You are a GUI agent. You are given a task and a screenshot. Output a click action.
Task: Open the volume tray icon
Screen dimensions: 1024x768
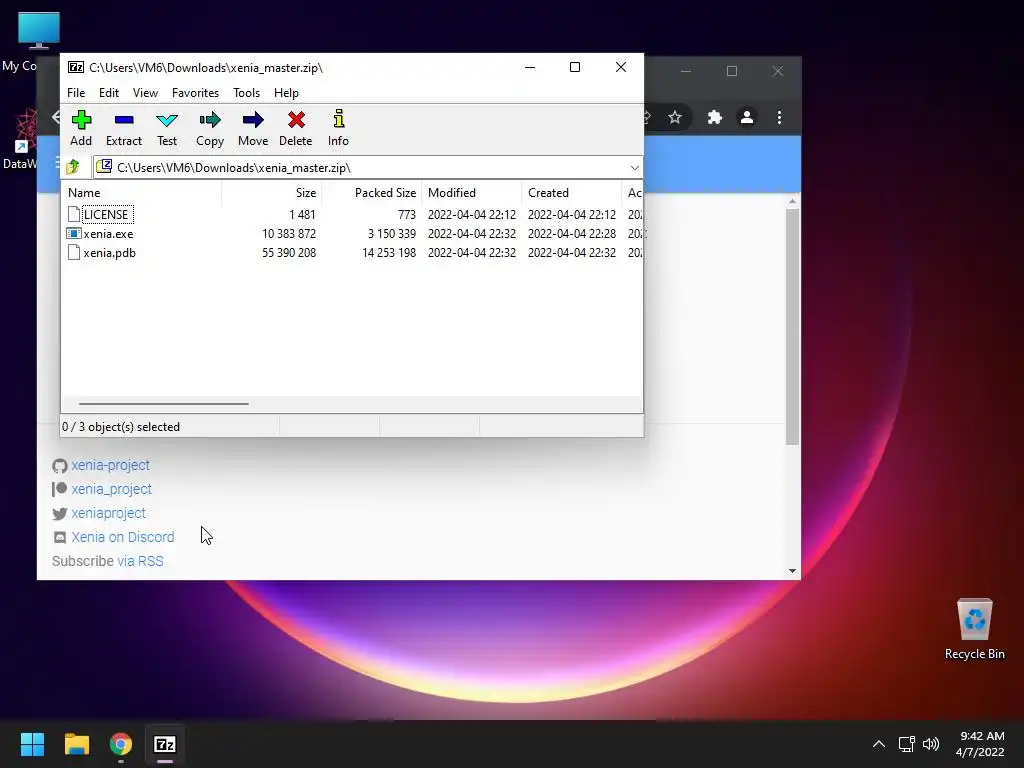tap(931, 744)
